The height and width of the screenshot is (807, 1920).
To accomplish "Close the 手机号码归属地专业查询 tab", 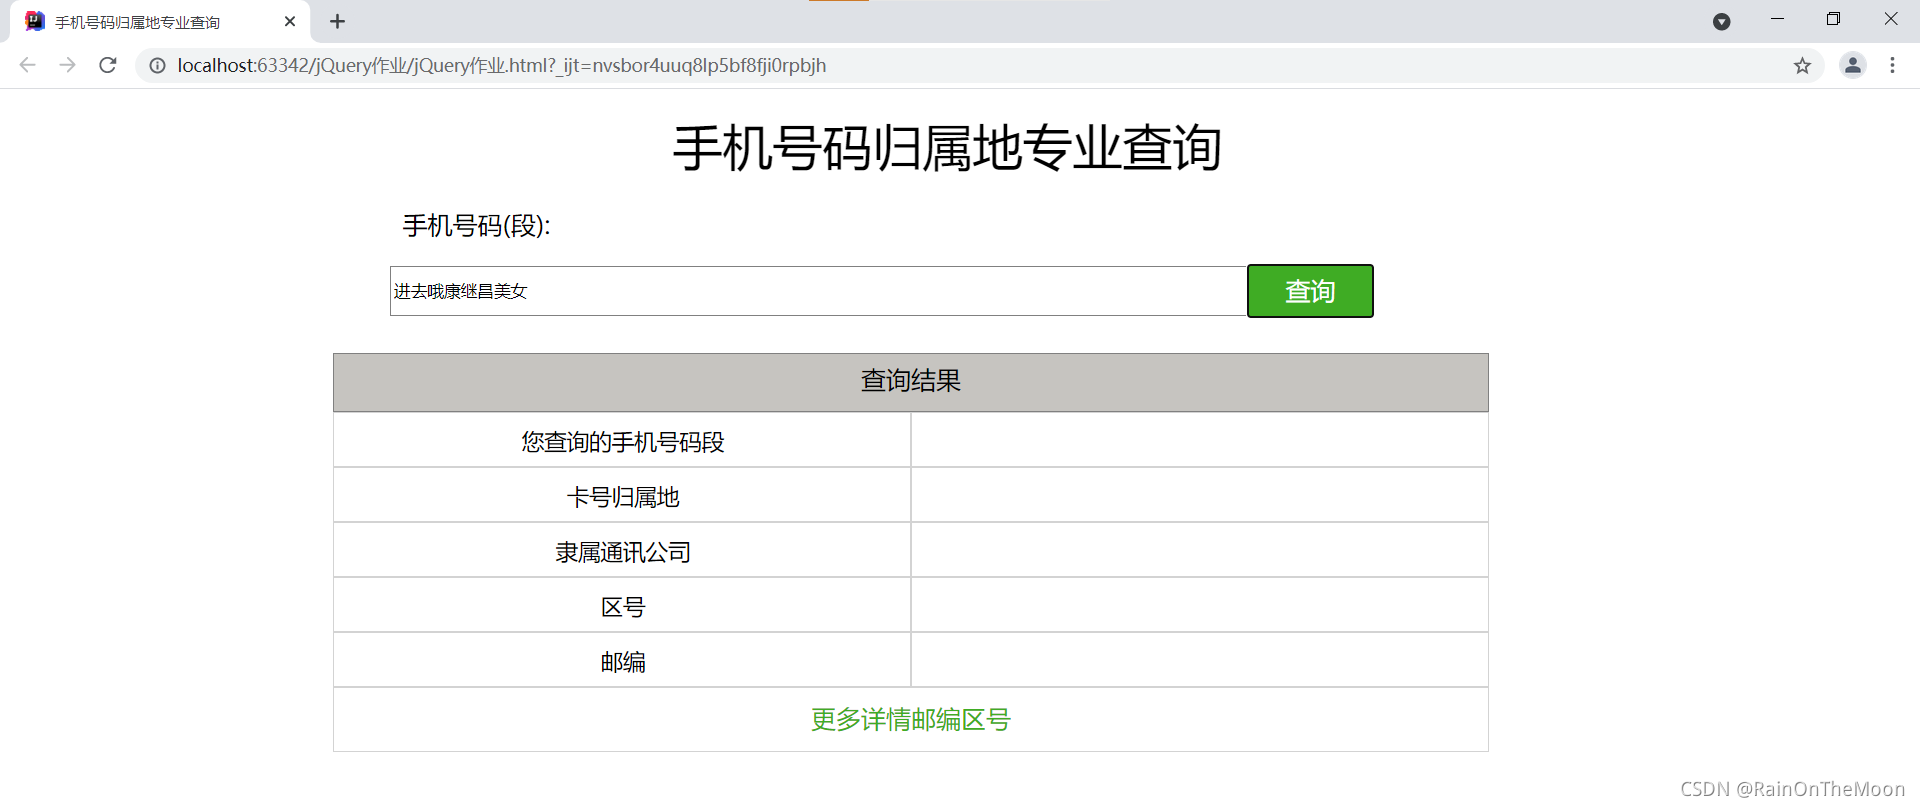I will click(290, 21).
